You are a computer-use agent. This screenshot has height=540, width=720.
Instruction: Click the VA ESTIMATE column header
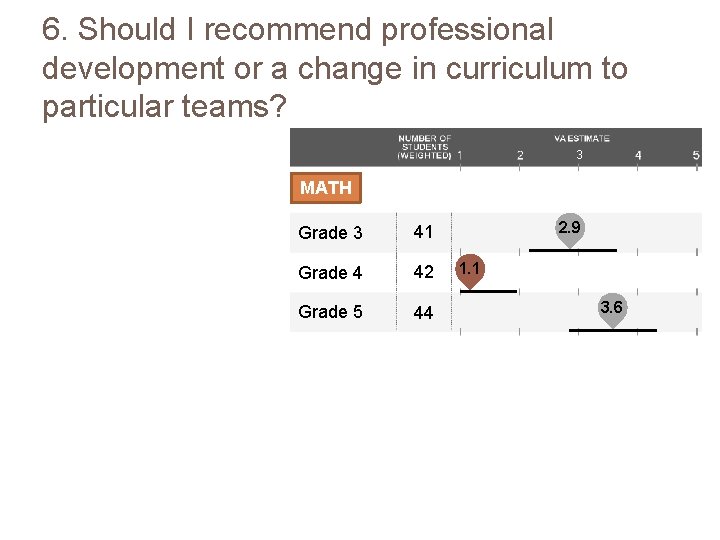[x=581, y=138]
